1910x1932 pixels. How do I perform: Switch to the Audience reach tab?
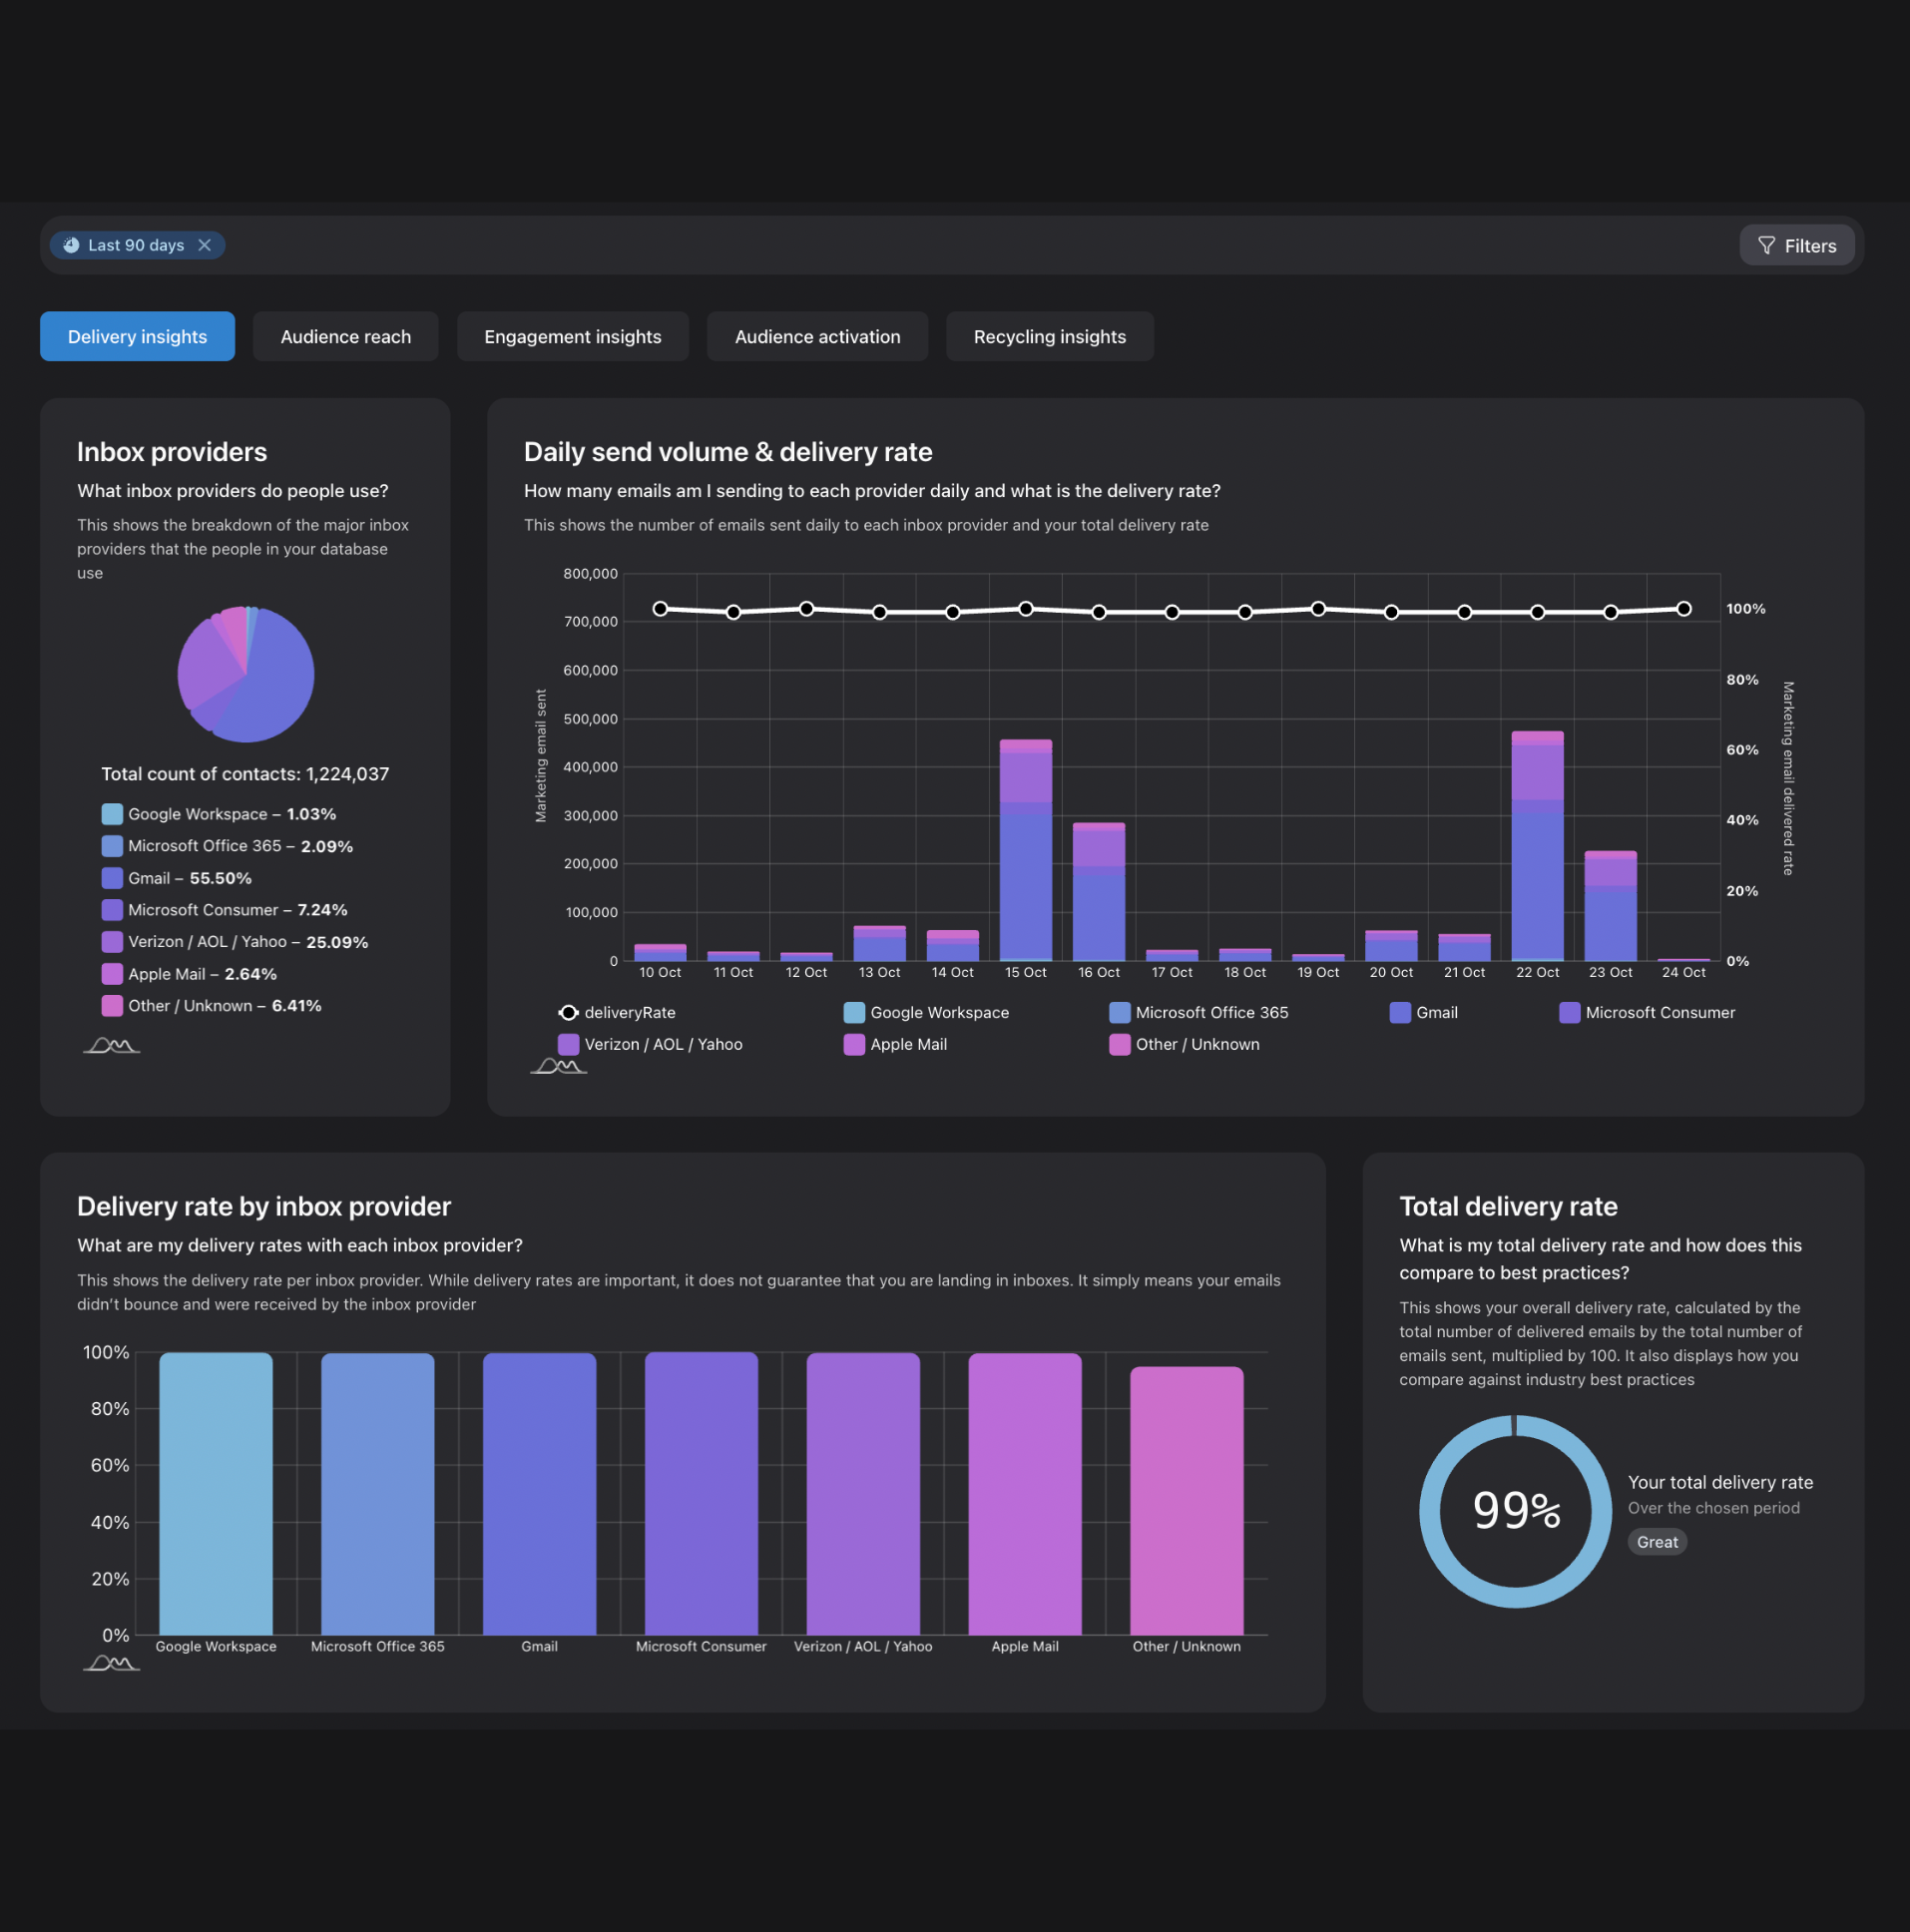click(x=345, y=336)
